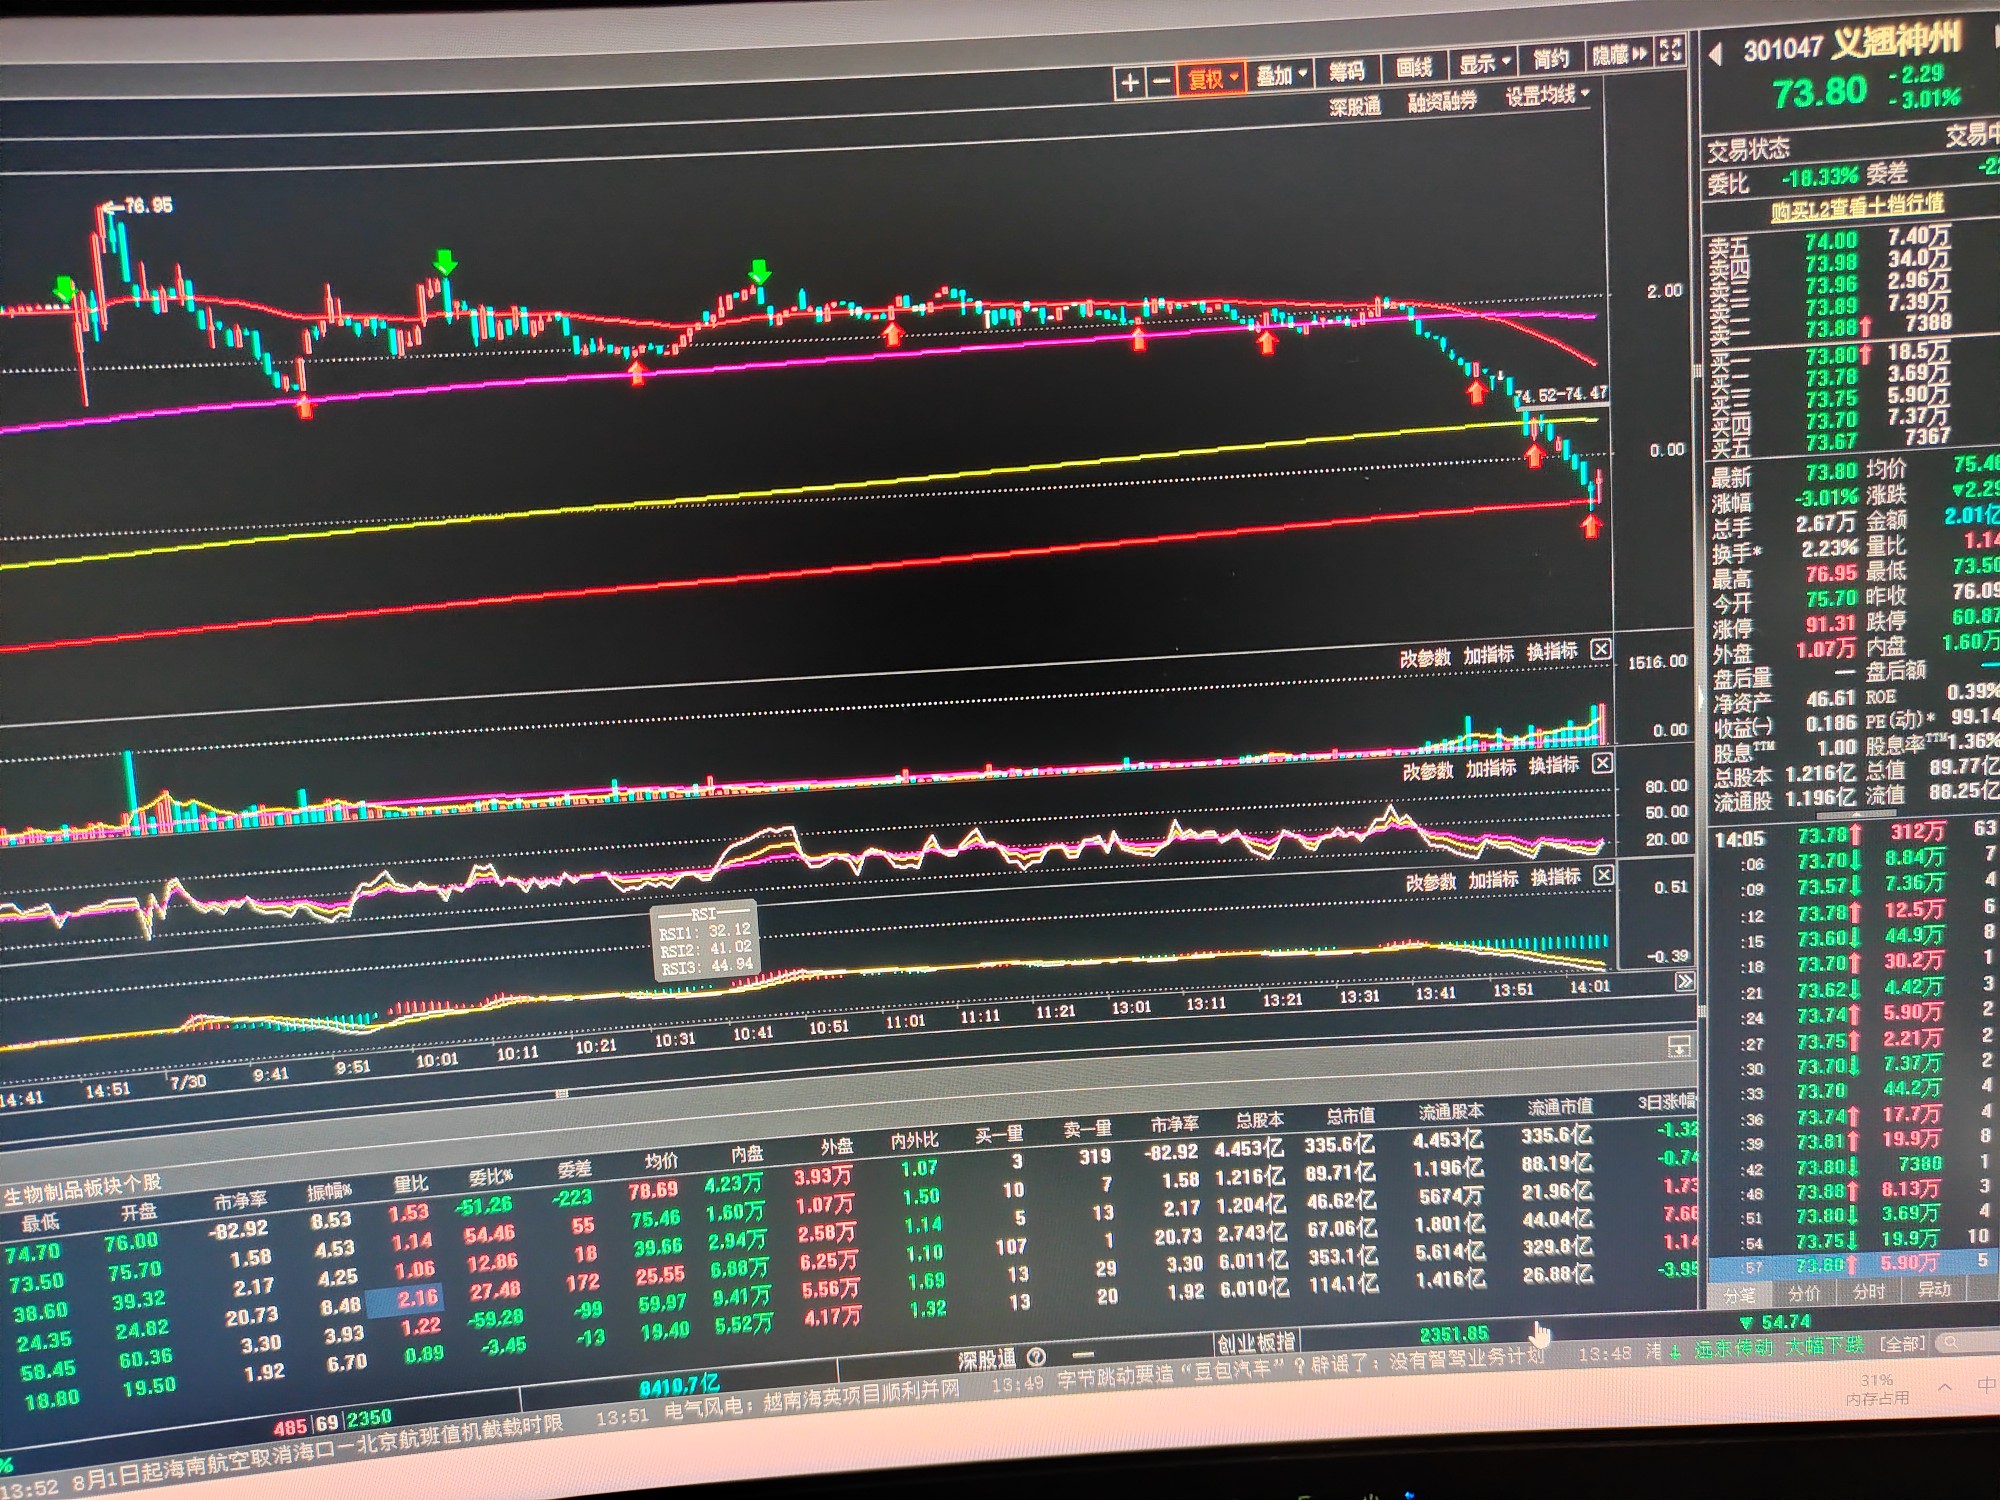Activate the 画线 drawing tool button
2000x1500 pixels.
[x=1414, y=67]
